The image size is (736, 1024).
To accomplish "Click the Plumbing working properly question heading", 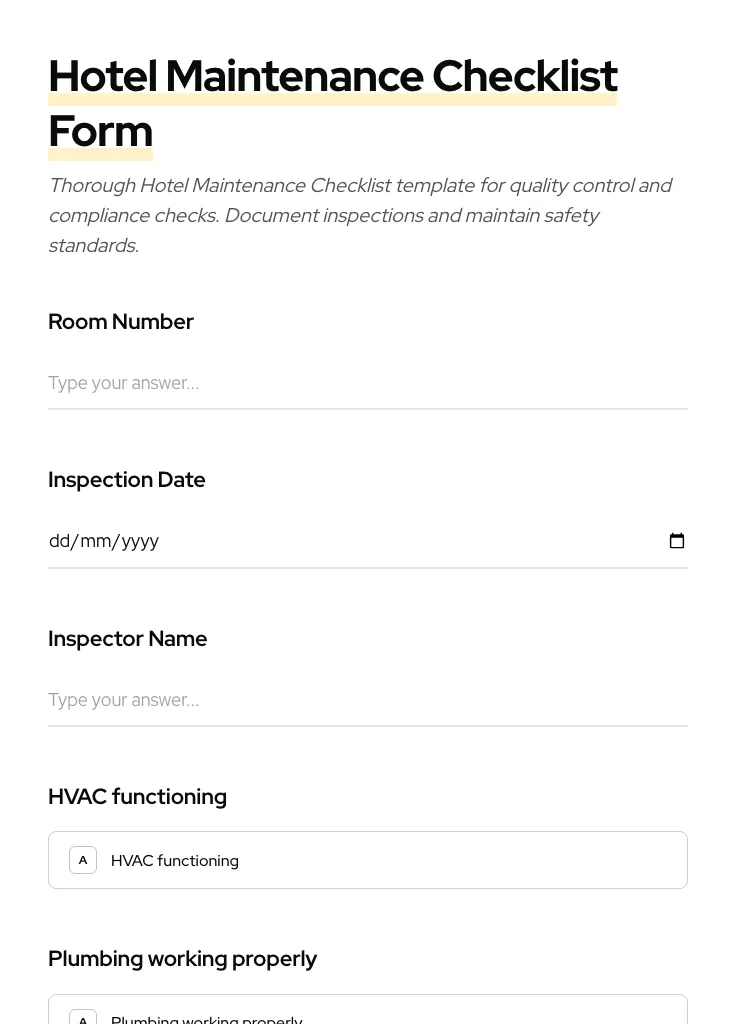I will [182, 957].
